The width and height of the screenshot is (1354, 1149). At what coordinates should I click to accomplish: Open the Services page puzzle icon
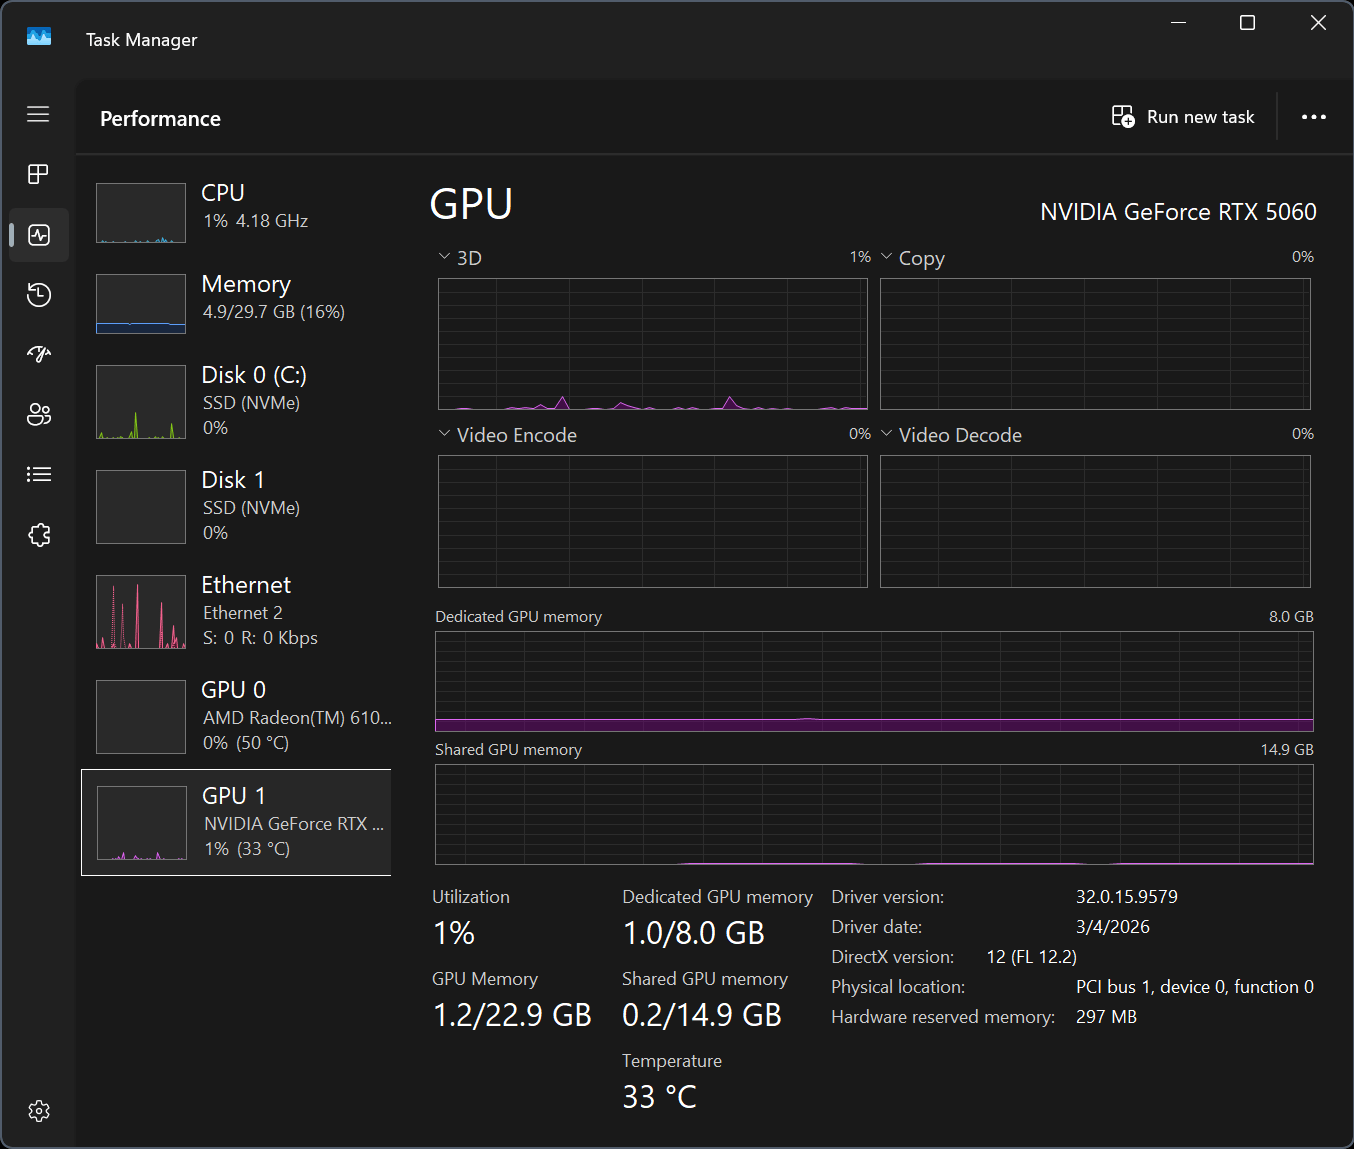tap(39, 535)
